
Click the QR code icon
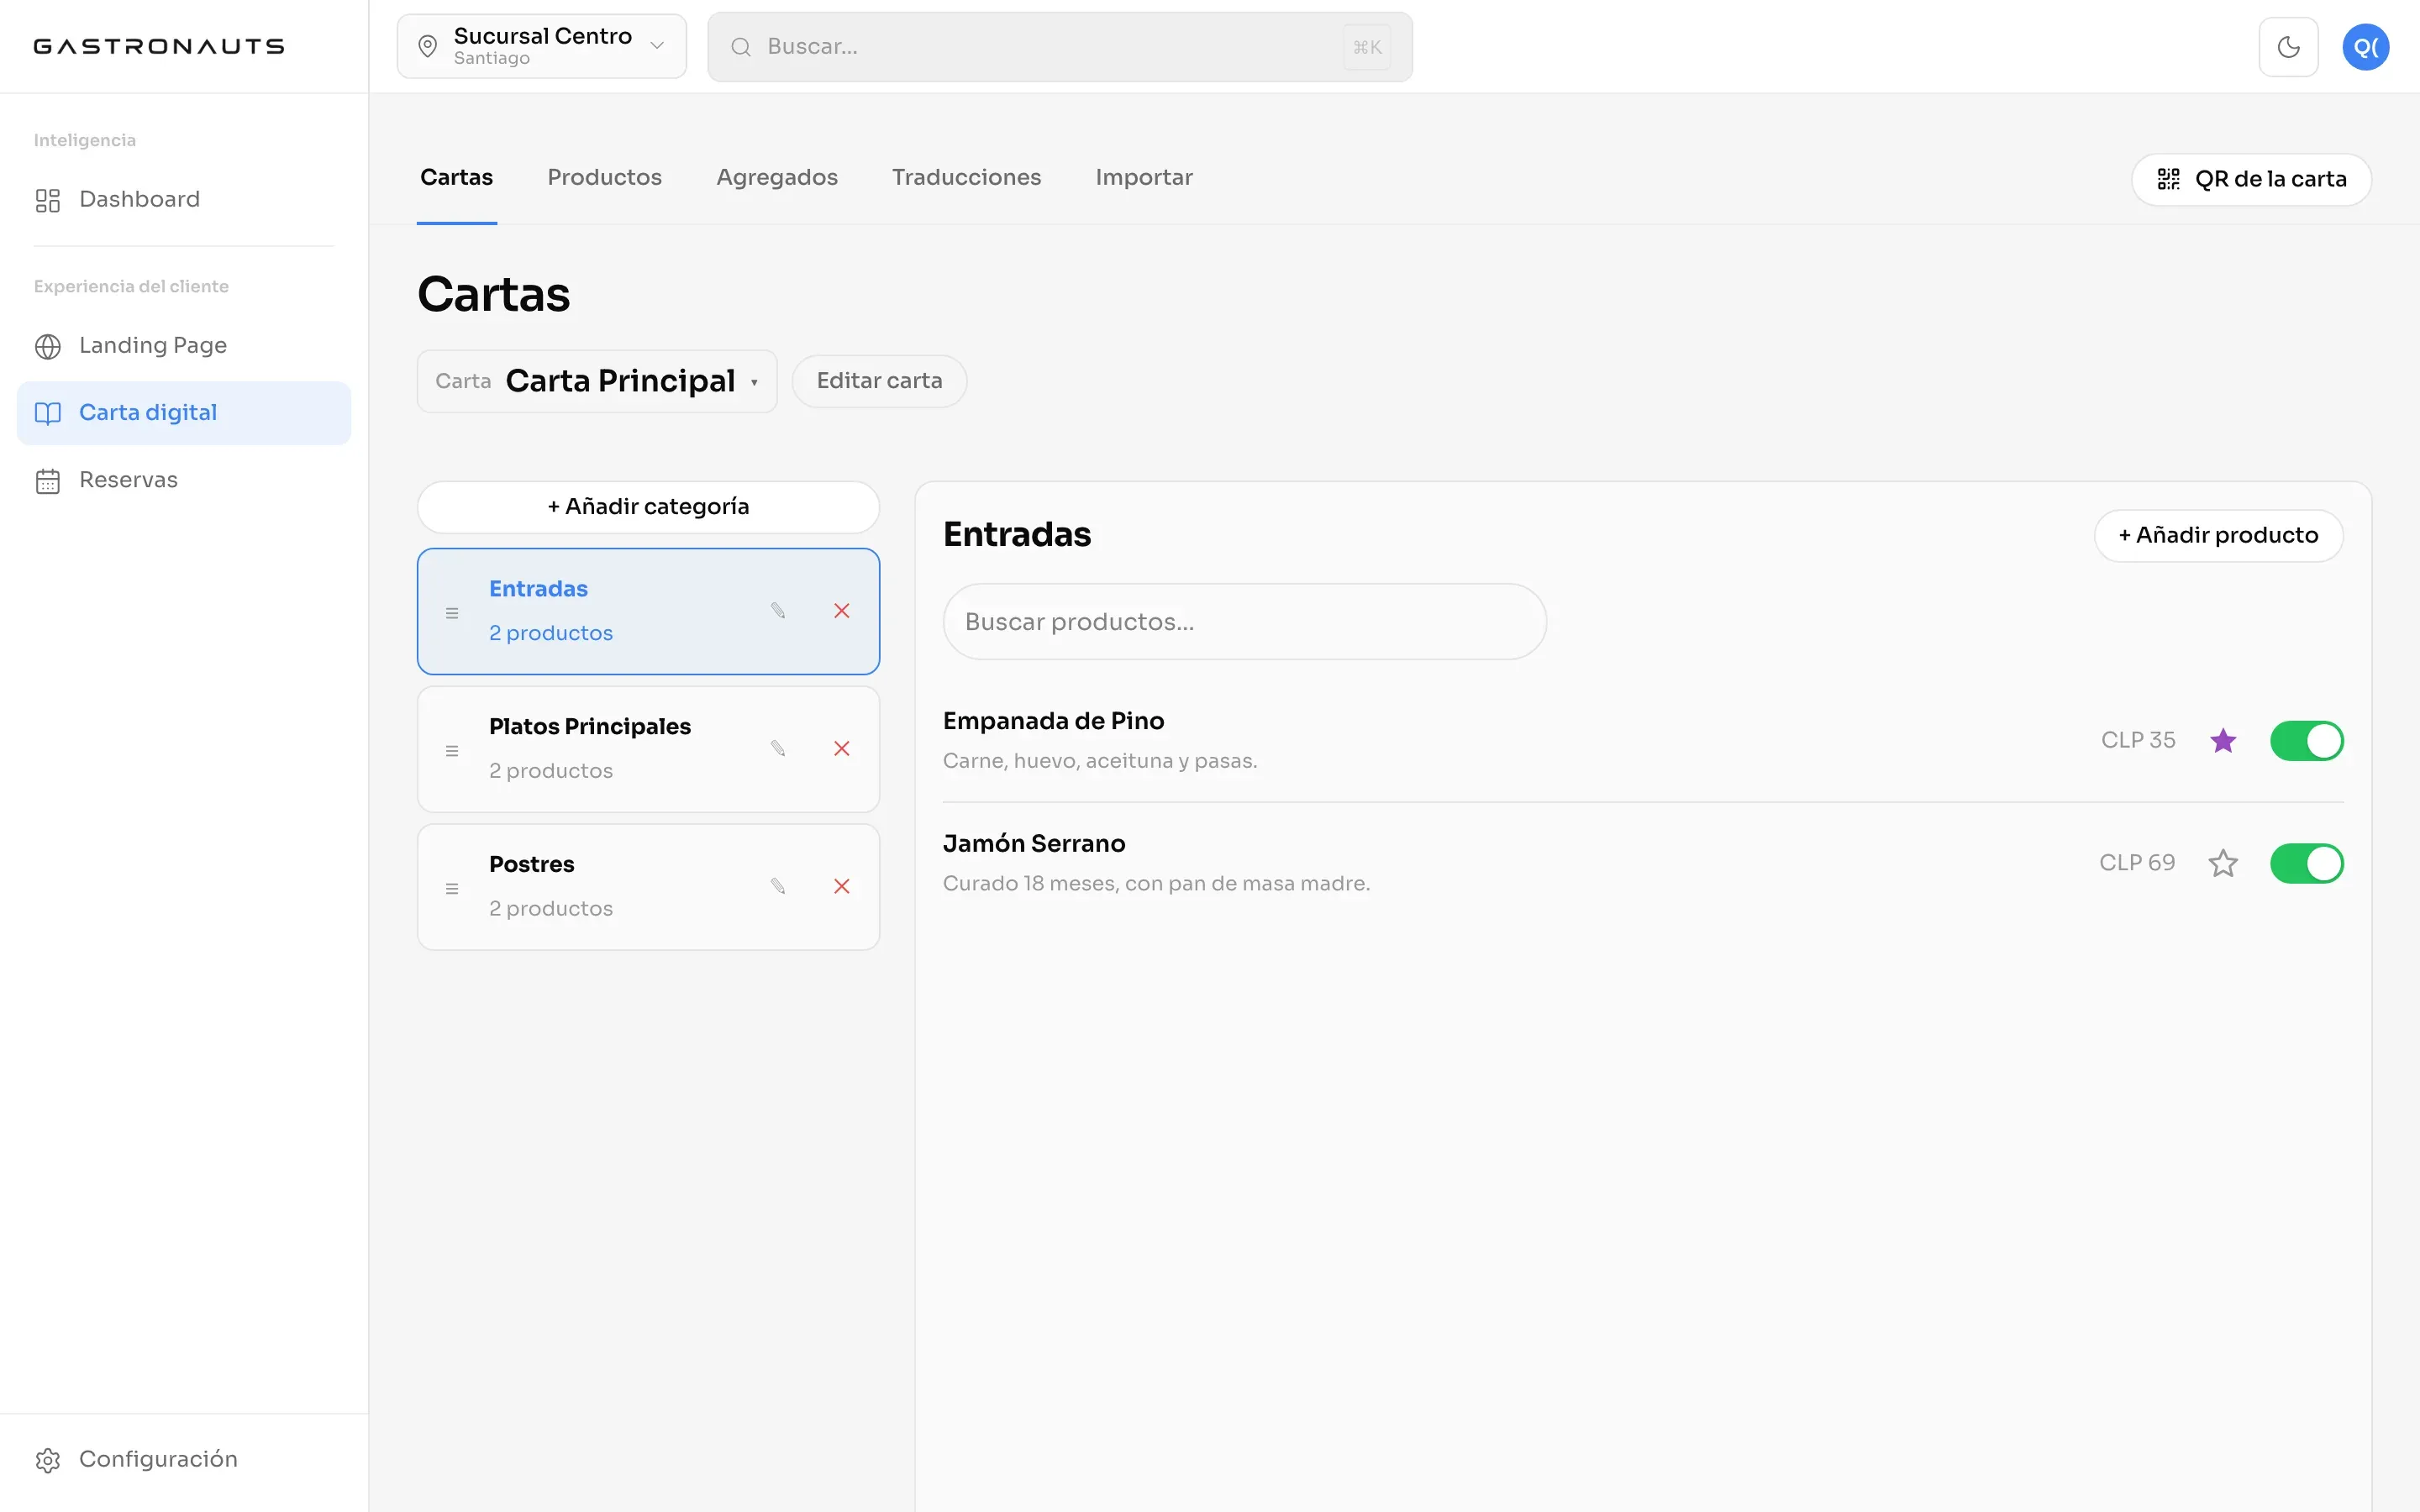(x=2168, y=179)
